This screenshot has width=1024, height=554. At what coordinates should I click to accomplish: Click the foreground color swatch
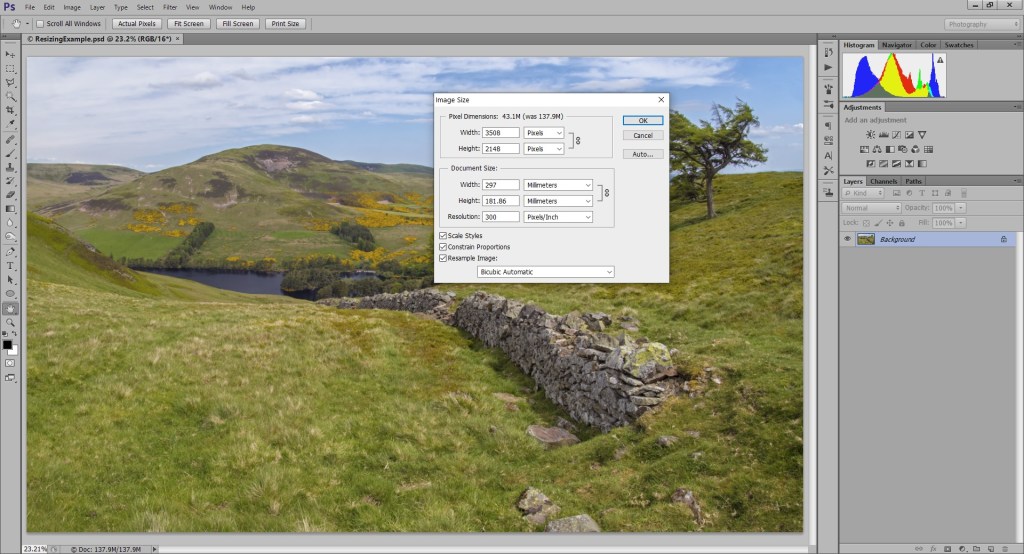click(x=7, y=345)
